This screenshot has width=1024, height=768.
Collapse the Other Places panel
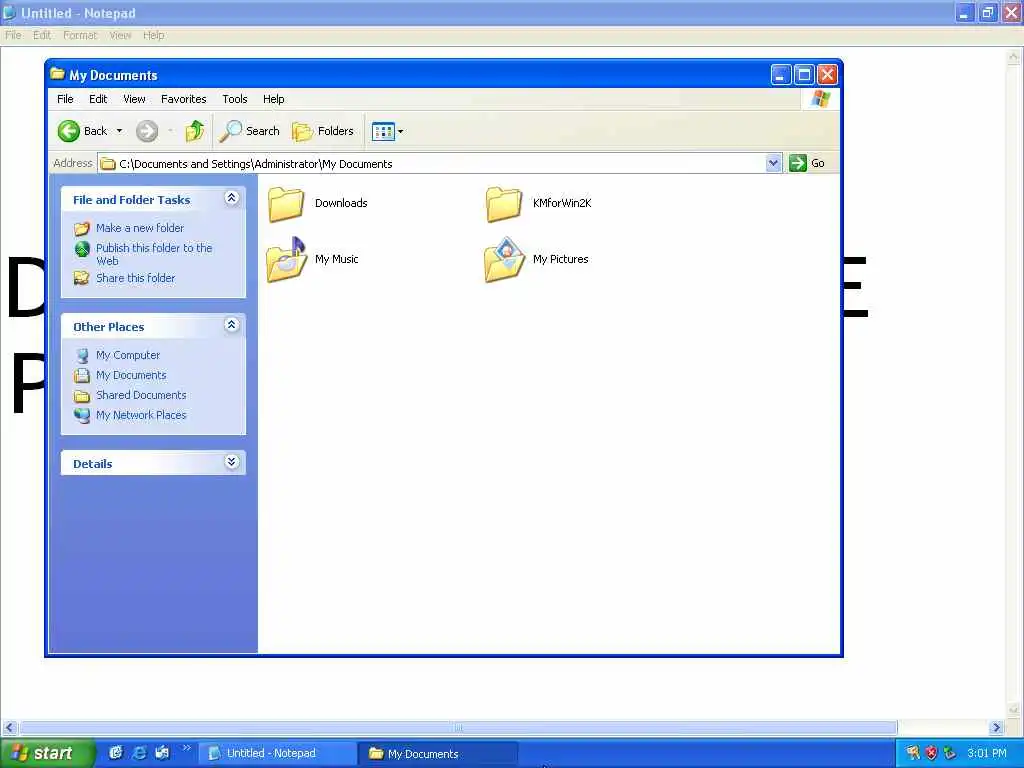pyautogui.click(x=231, y=325)
